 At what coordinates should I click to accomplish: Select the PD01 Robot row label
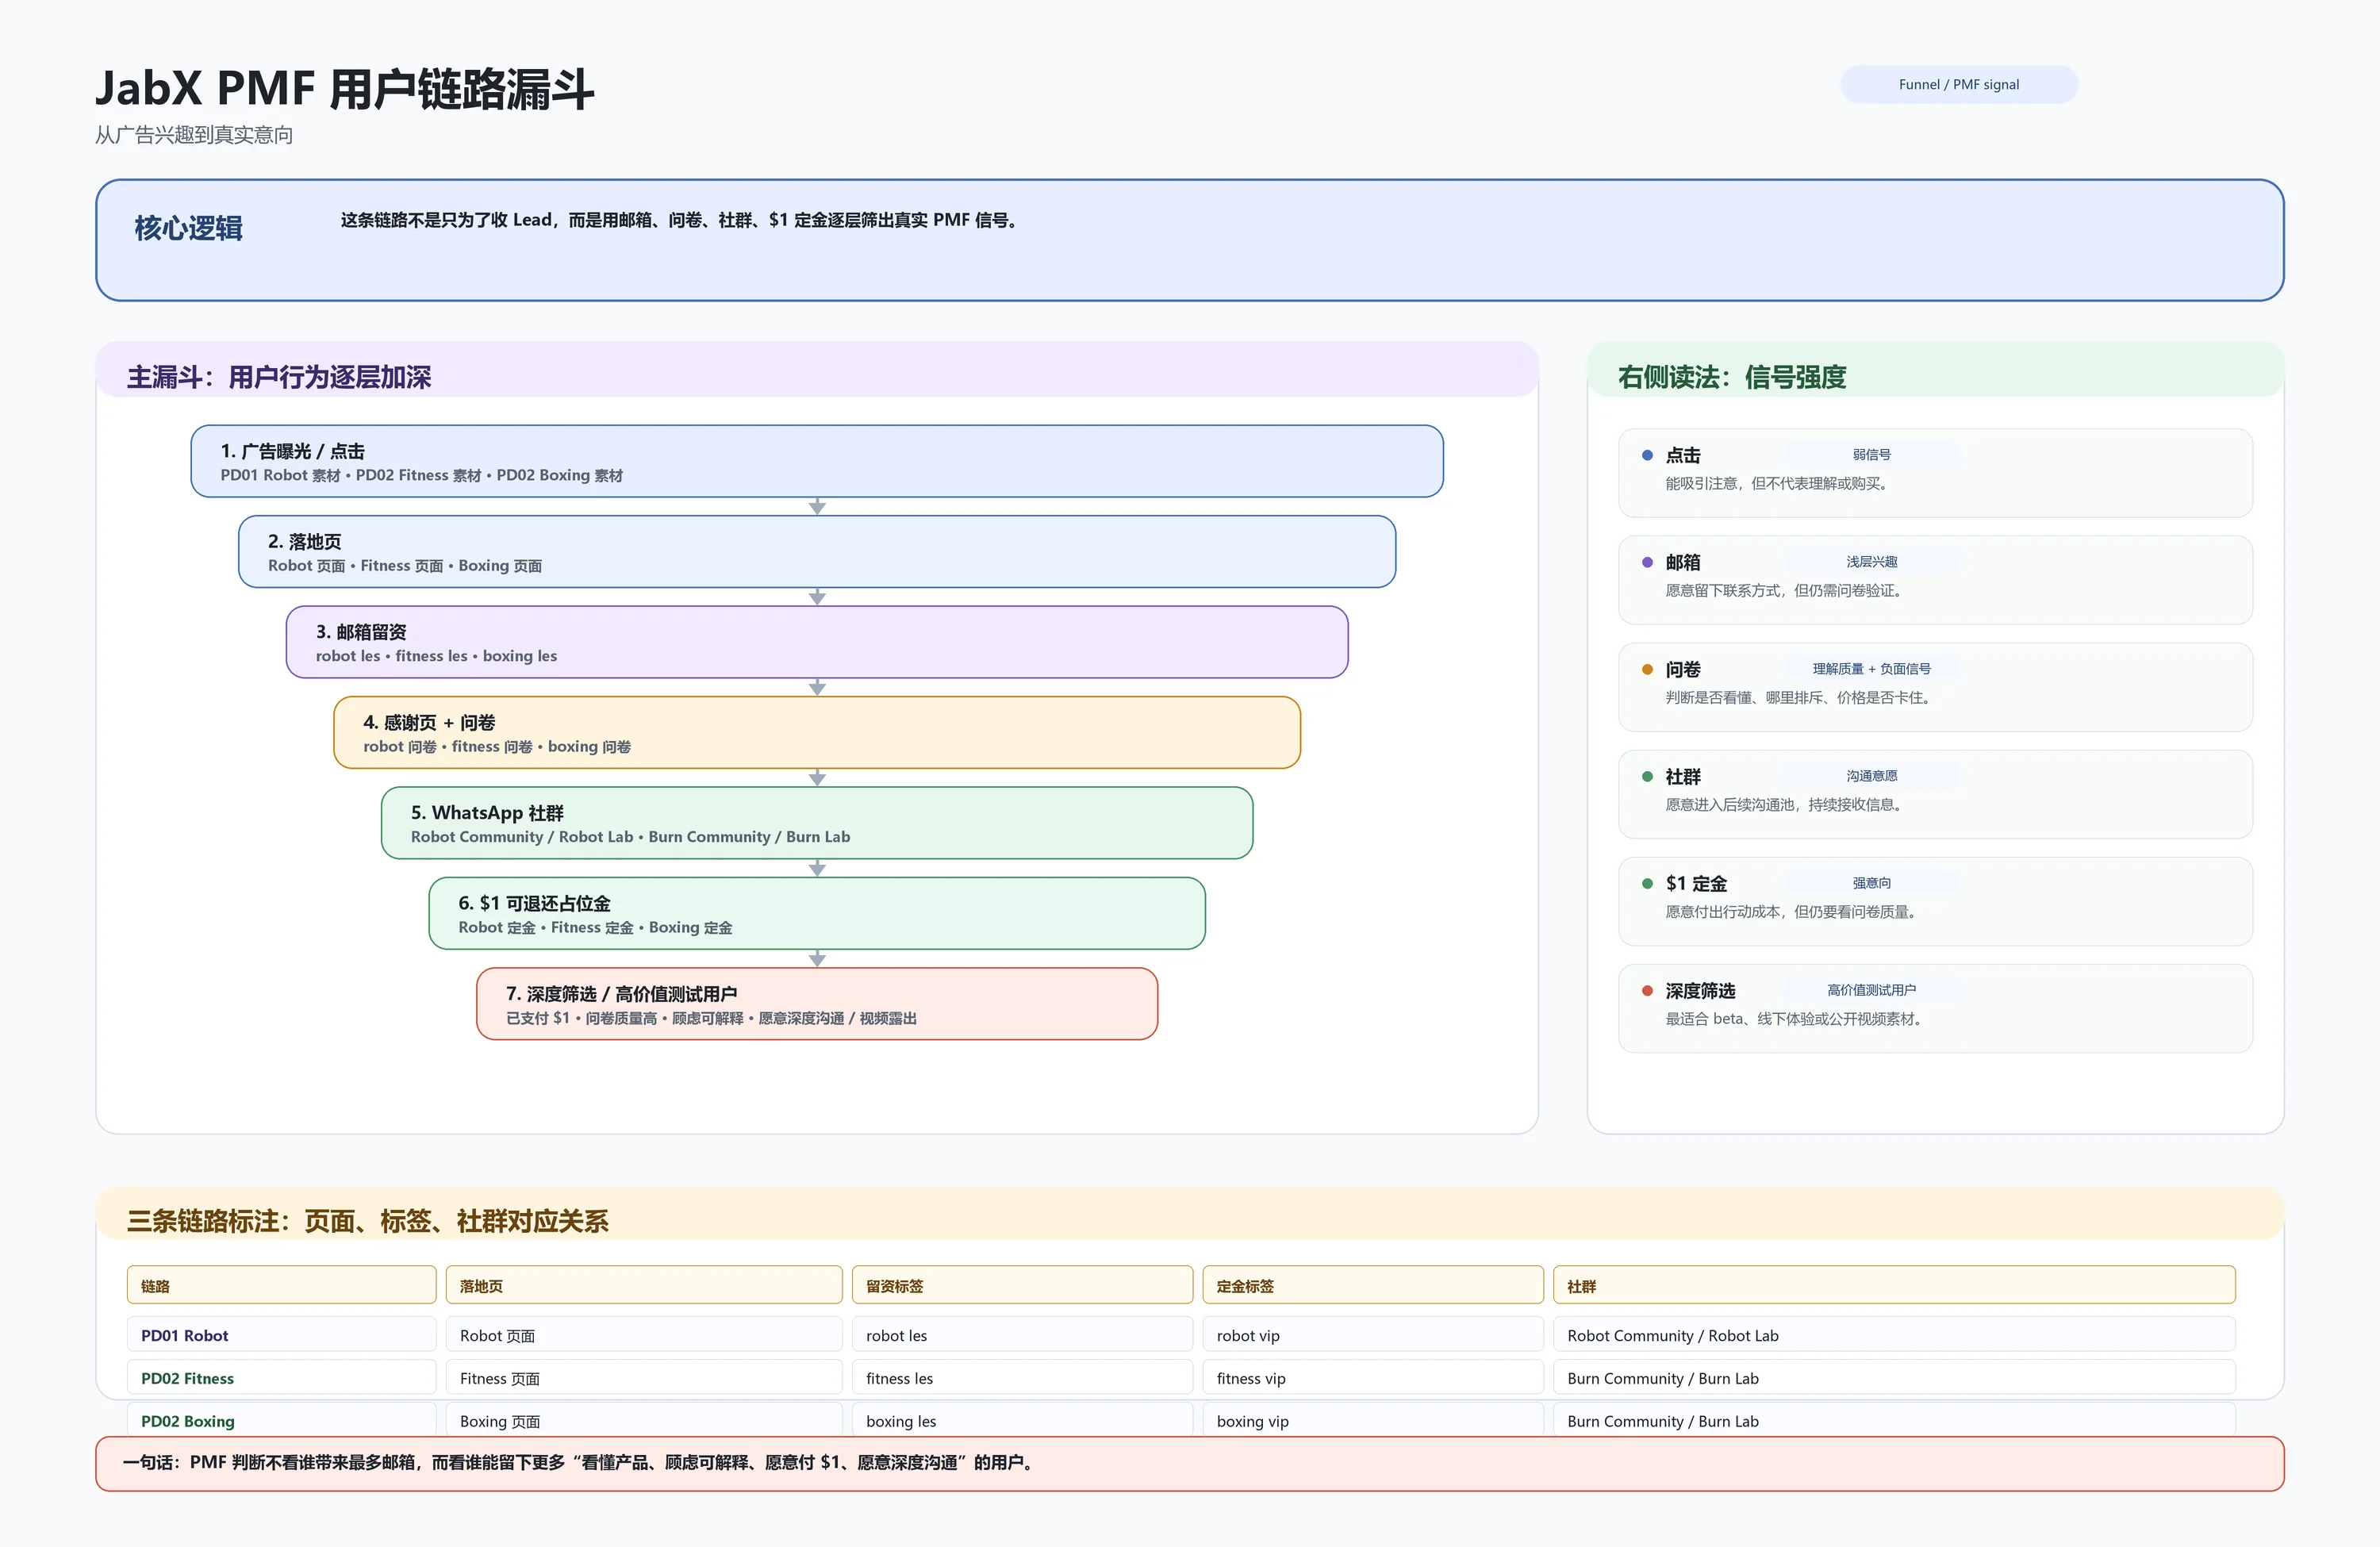(281, 1335)
